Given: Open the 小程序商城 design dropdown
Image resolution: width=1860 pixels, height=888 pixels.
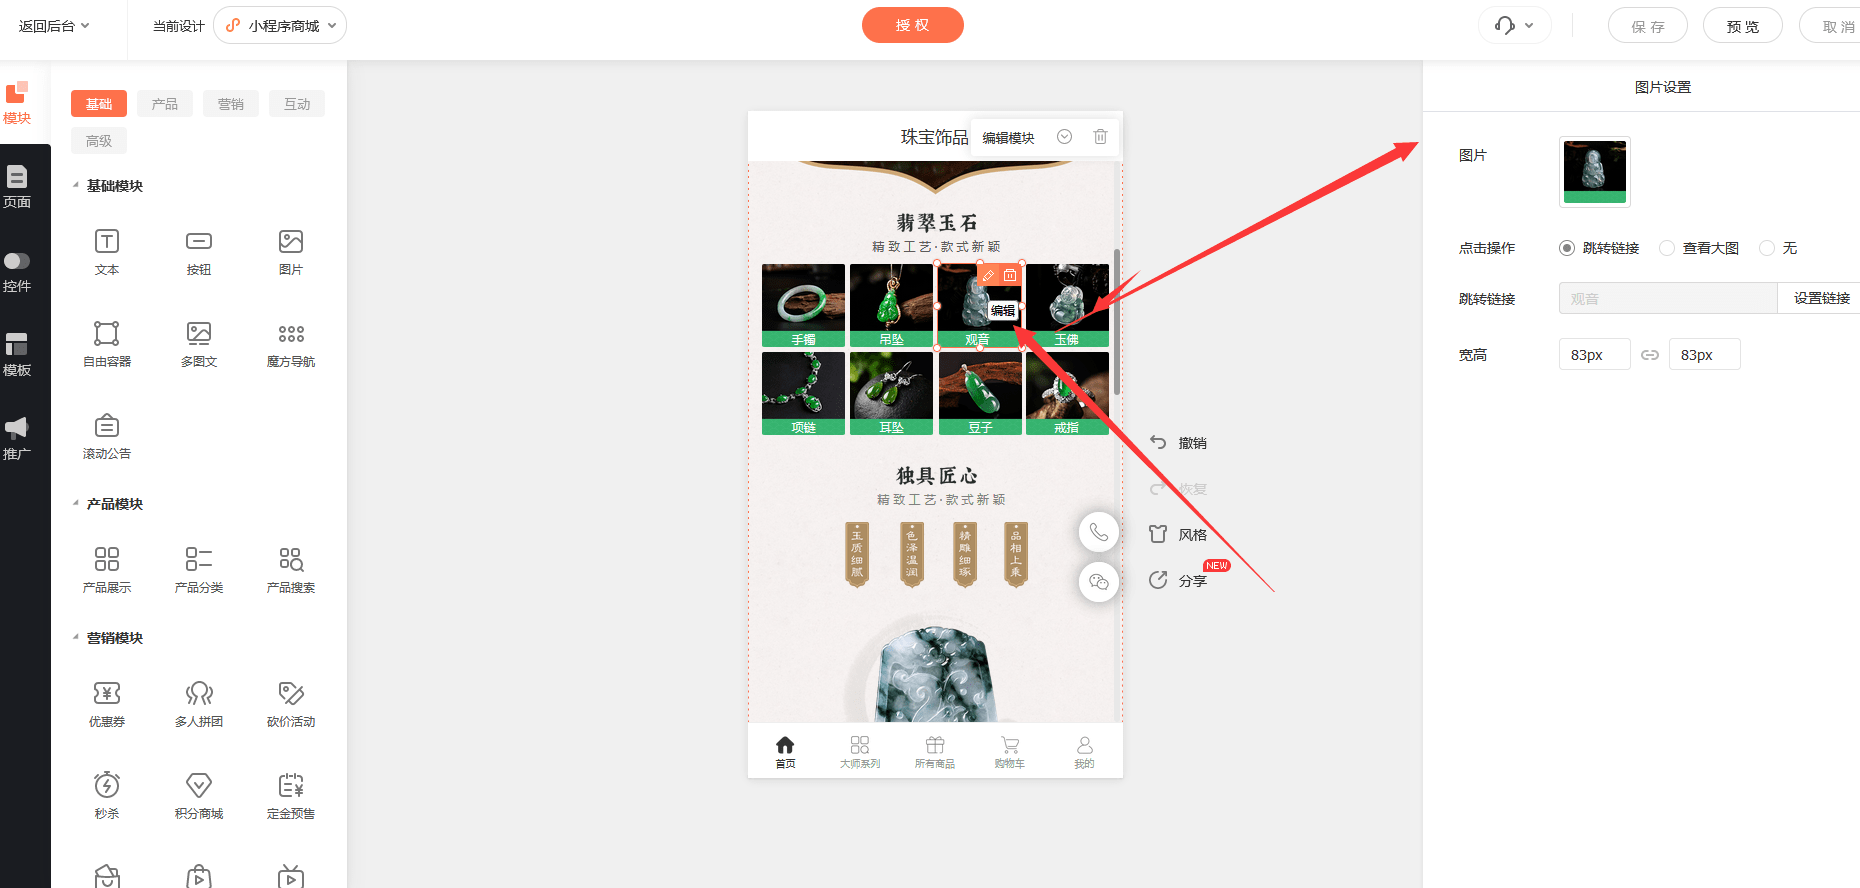Looking at the screenshot, I should tap(280, 26).
